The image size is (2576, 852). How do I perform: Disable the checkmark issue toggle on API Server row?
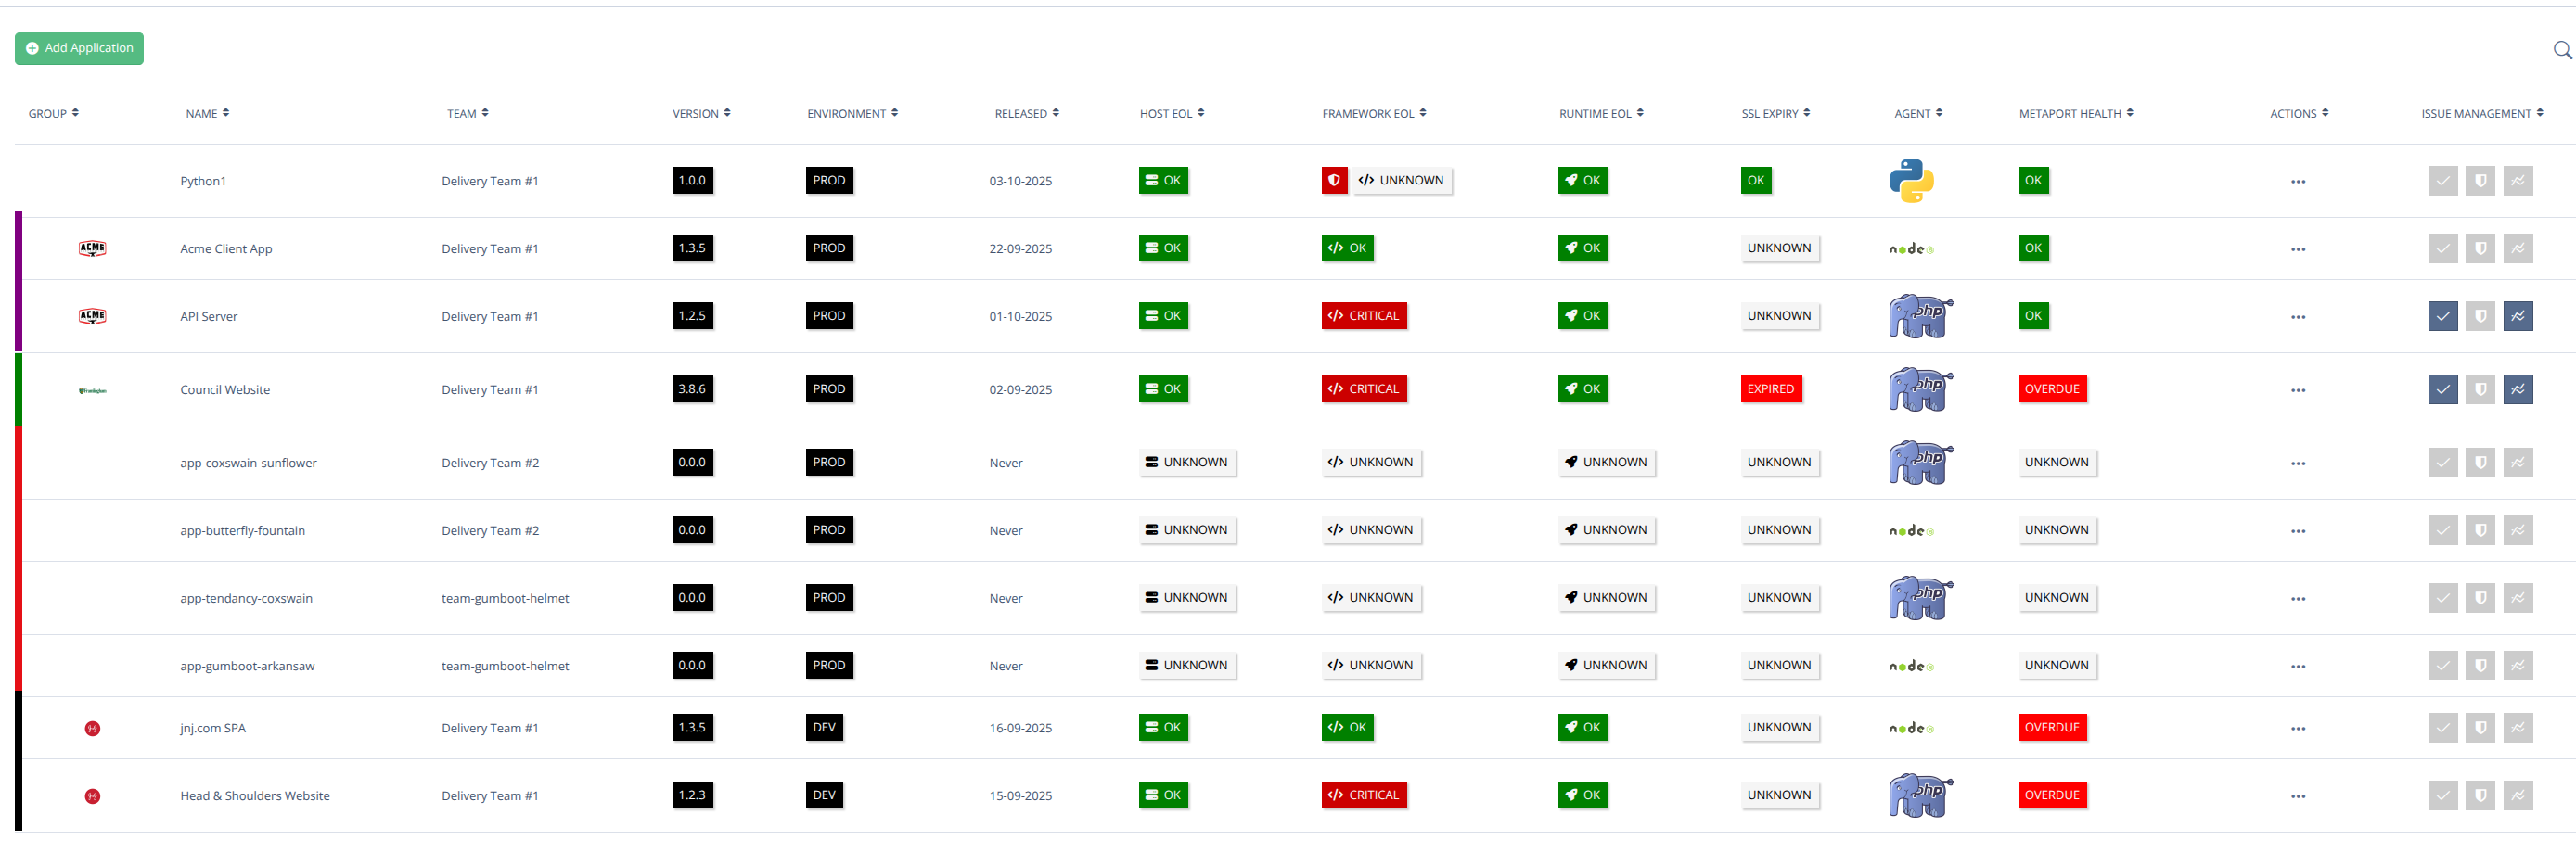[x=2442, y=316]
